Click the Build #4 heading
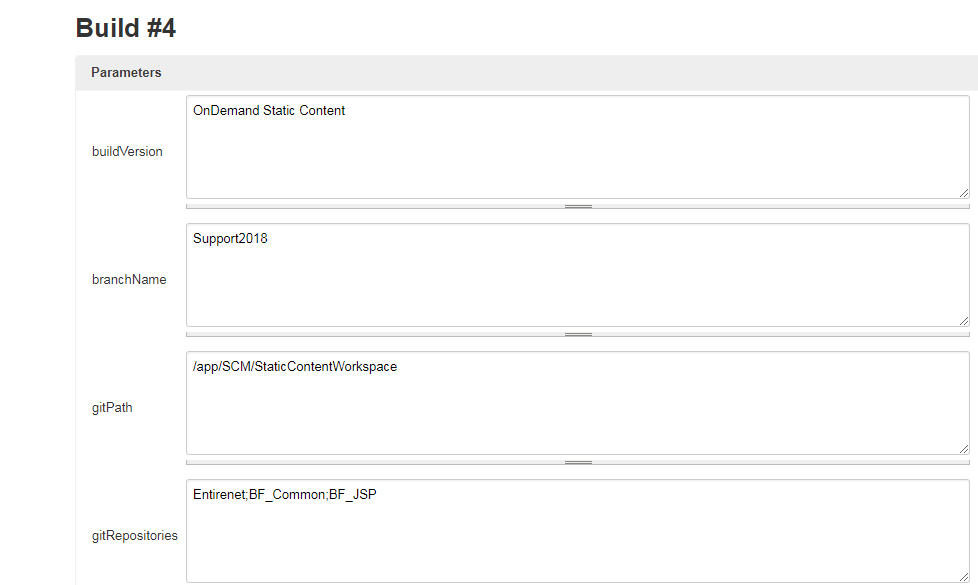This screenshot has width=978, height=585. click(x=126, y=28)
